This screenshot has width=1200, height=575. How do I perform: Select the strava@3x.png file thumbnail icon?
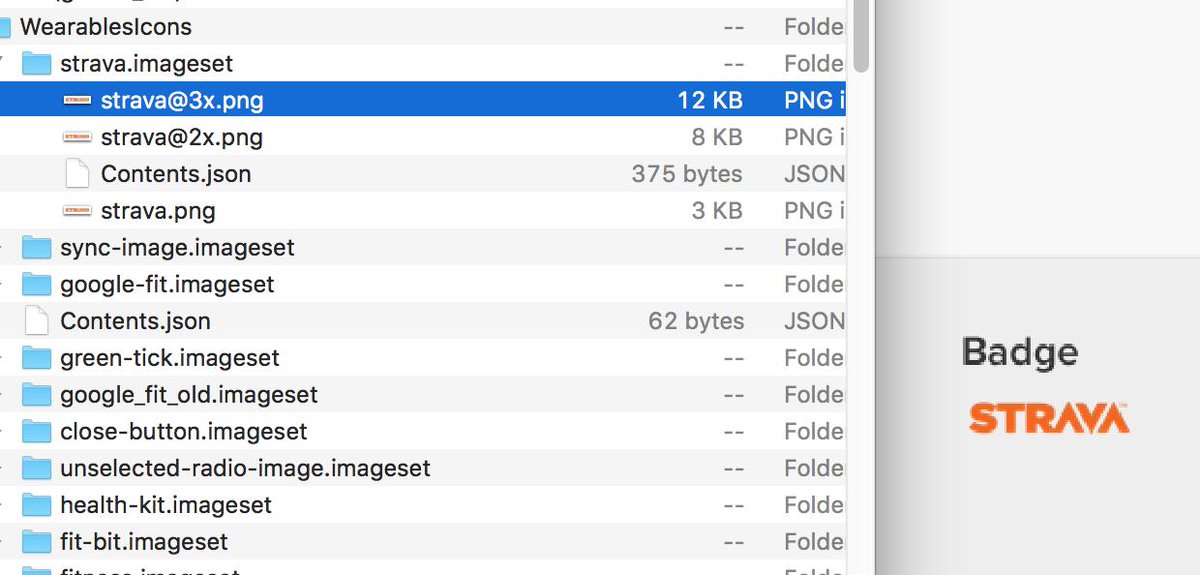tap(77, 100)
